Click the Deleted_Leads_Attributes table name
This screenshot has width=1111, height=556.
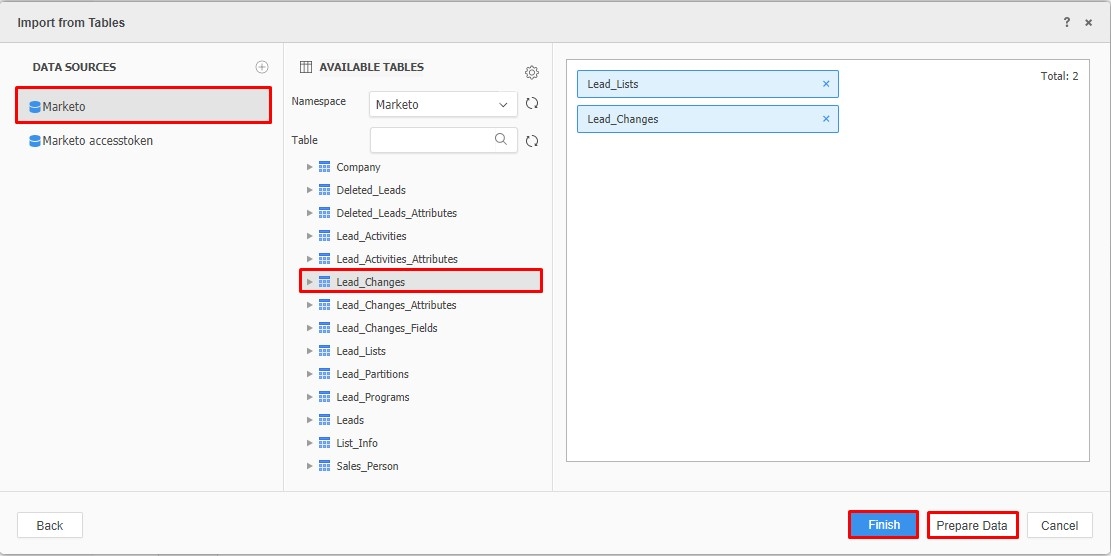(x=397, y=213)
